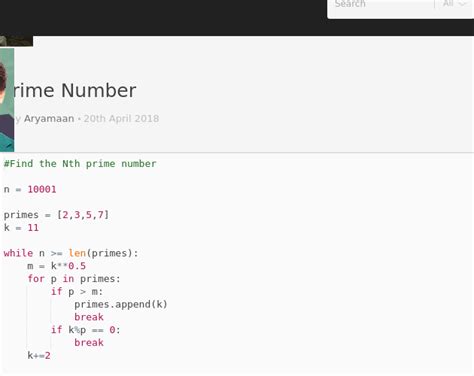Click the primes.append(k) line
474x376 pixels.
click(121, 304)
